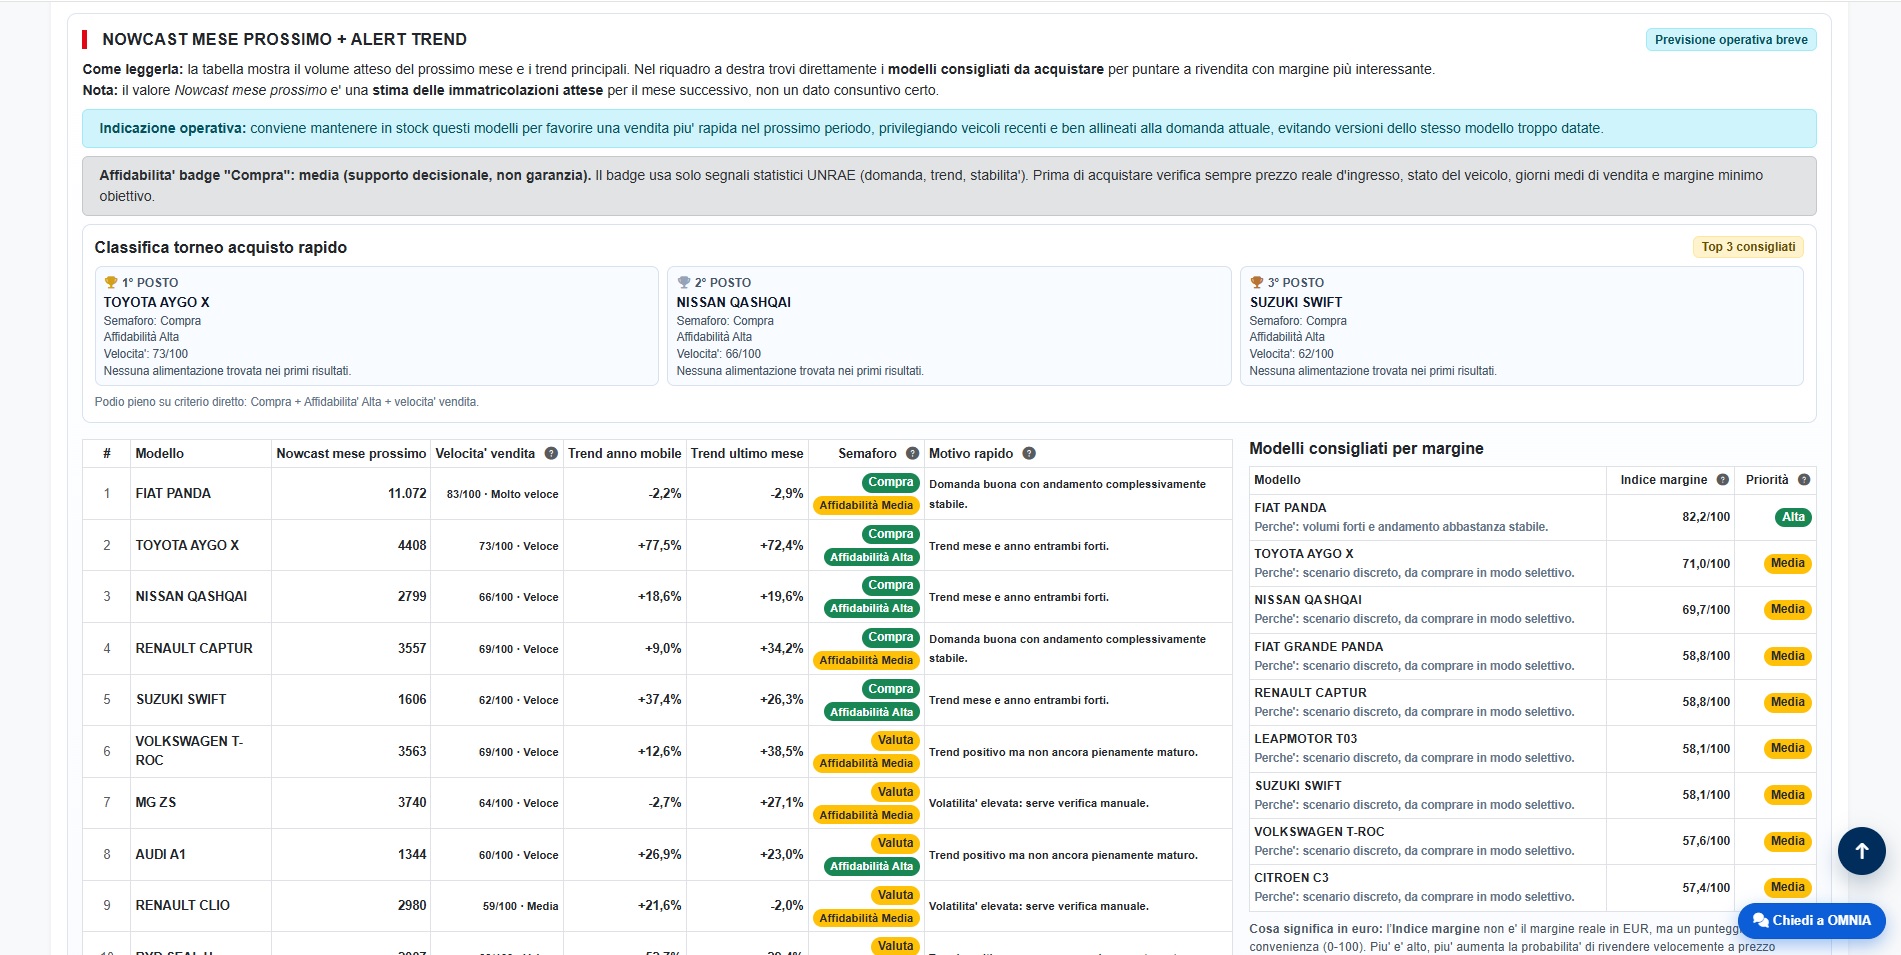Click the MG ZS model name

[156, 802]
